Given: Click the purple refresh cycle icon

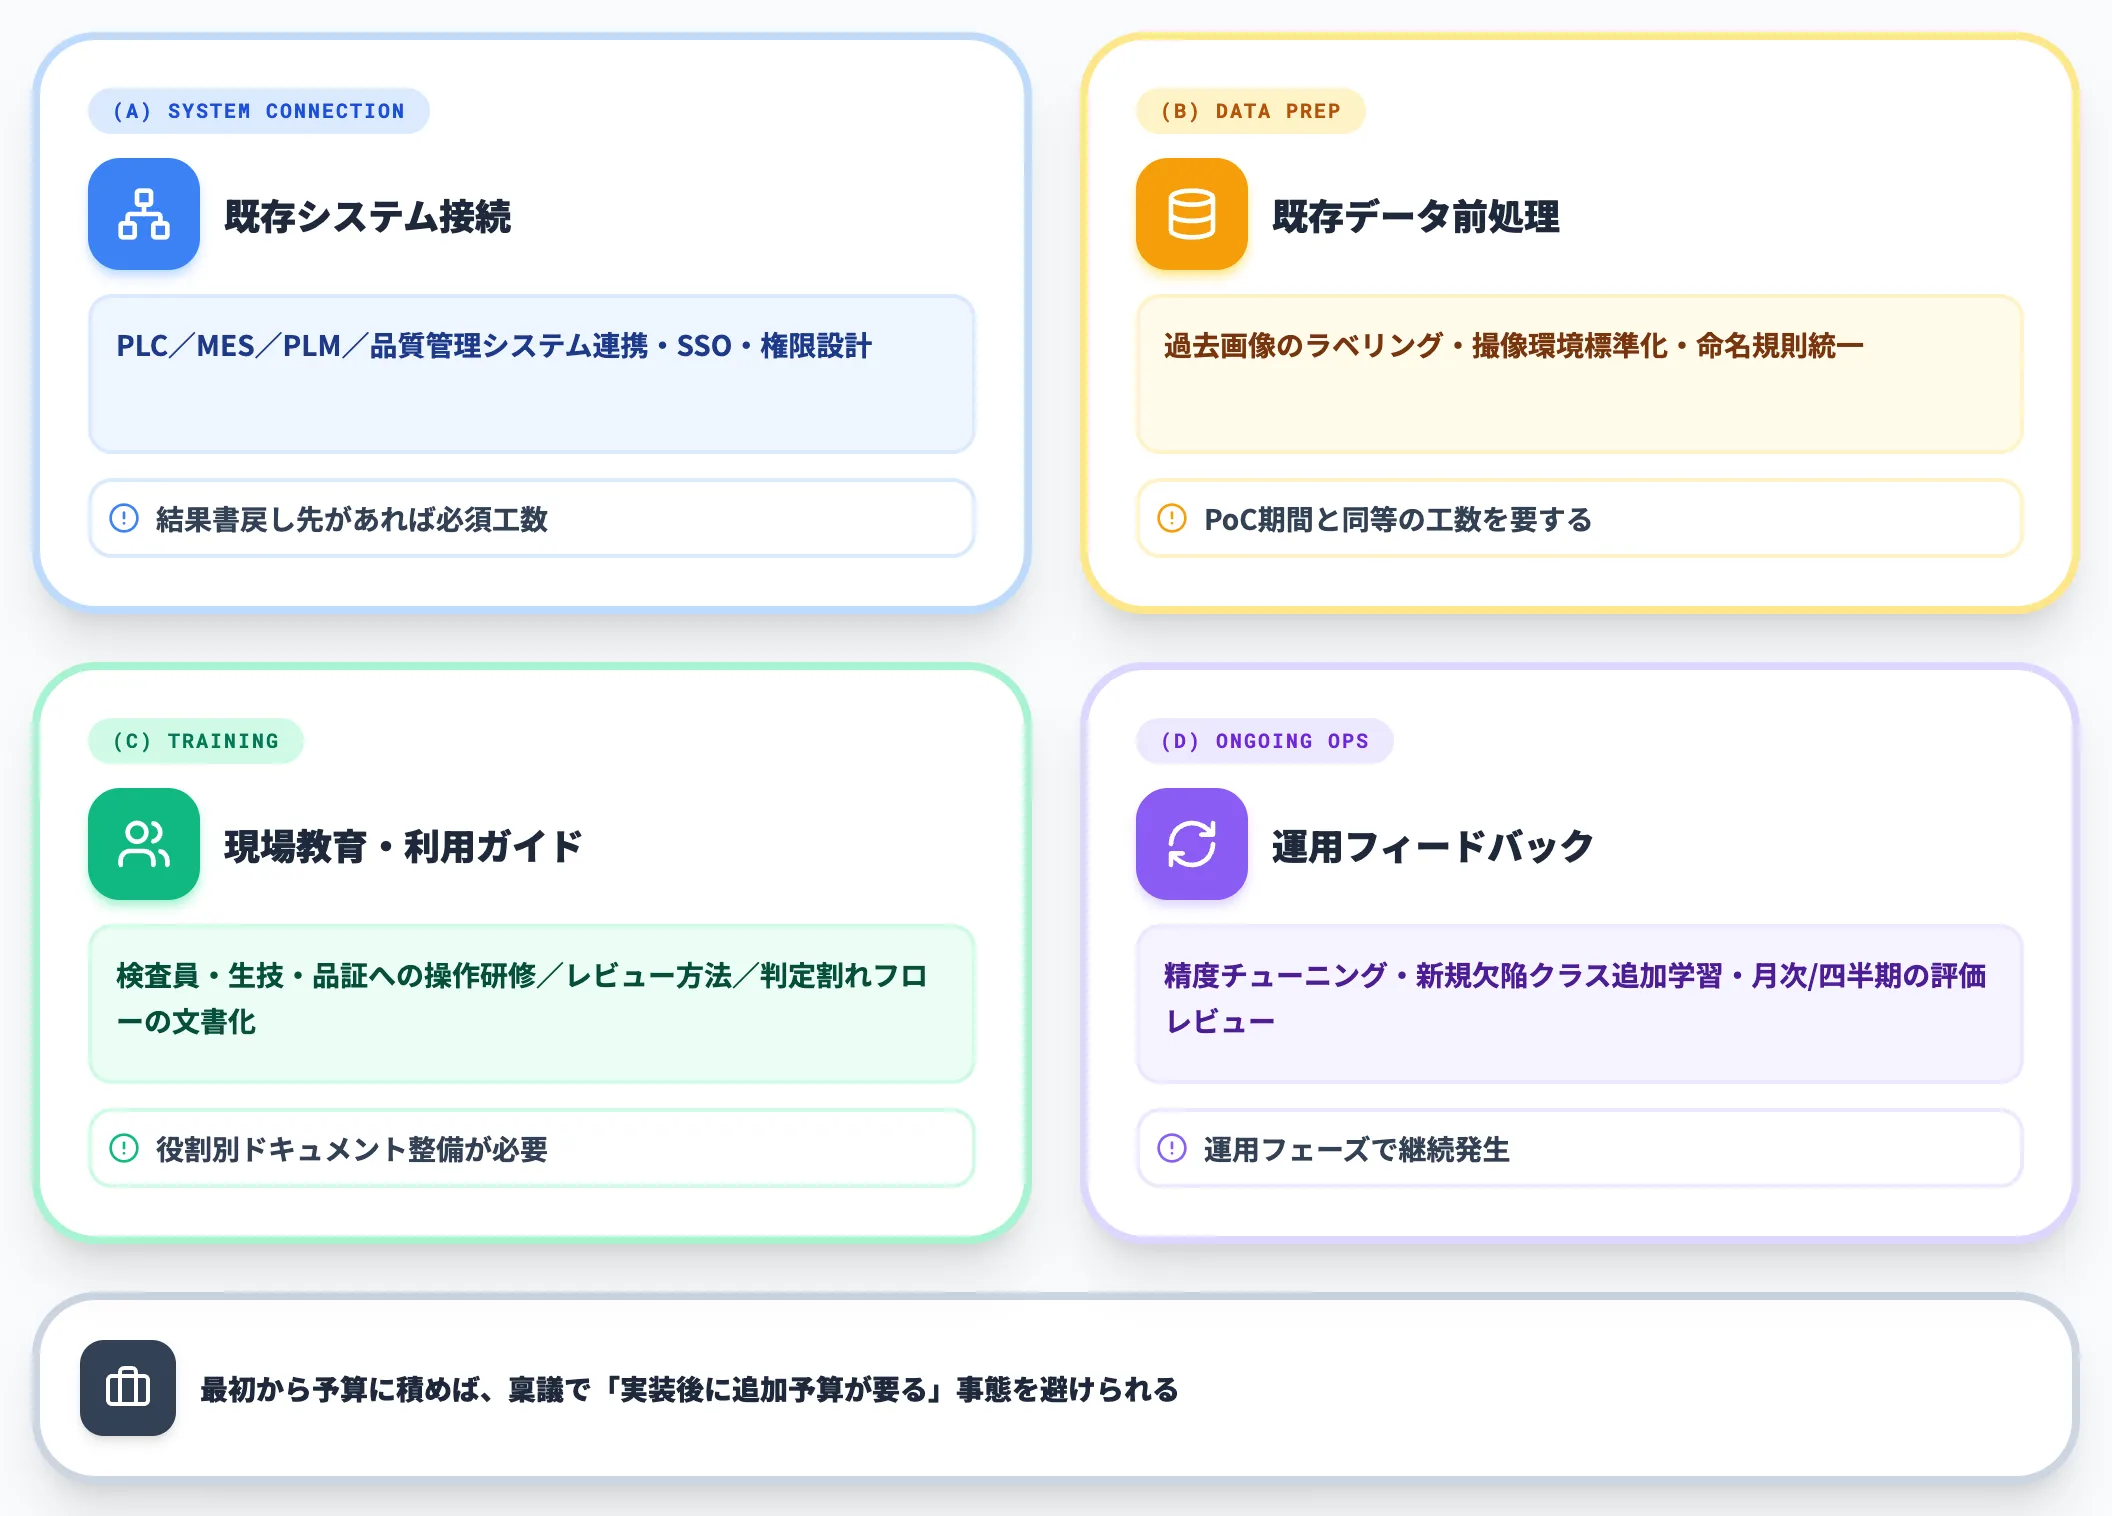Looking at the screenshot, I should pyautogui.click(x=1192, y=844).
